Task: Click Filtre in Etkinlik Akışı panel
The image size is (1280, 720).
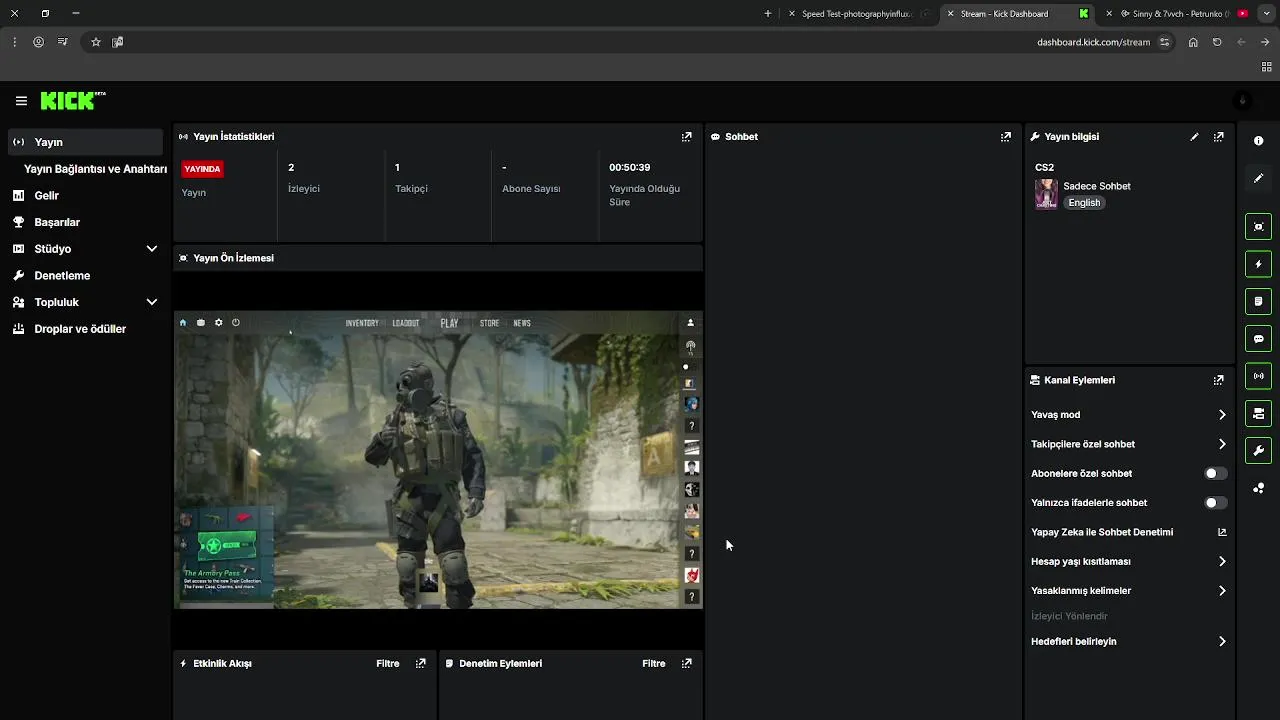Action: tap(388, 664)
